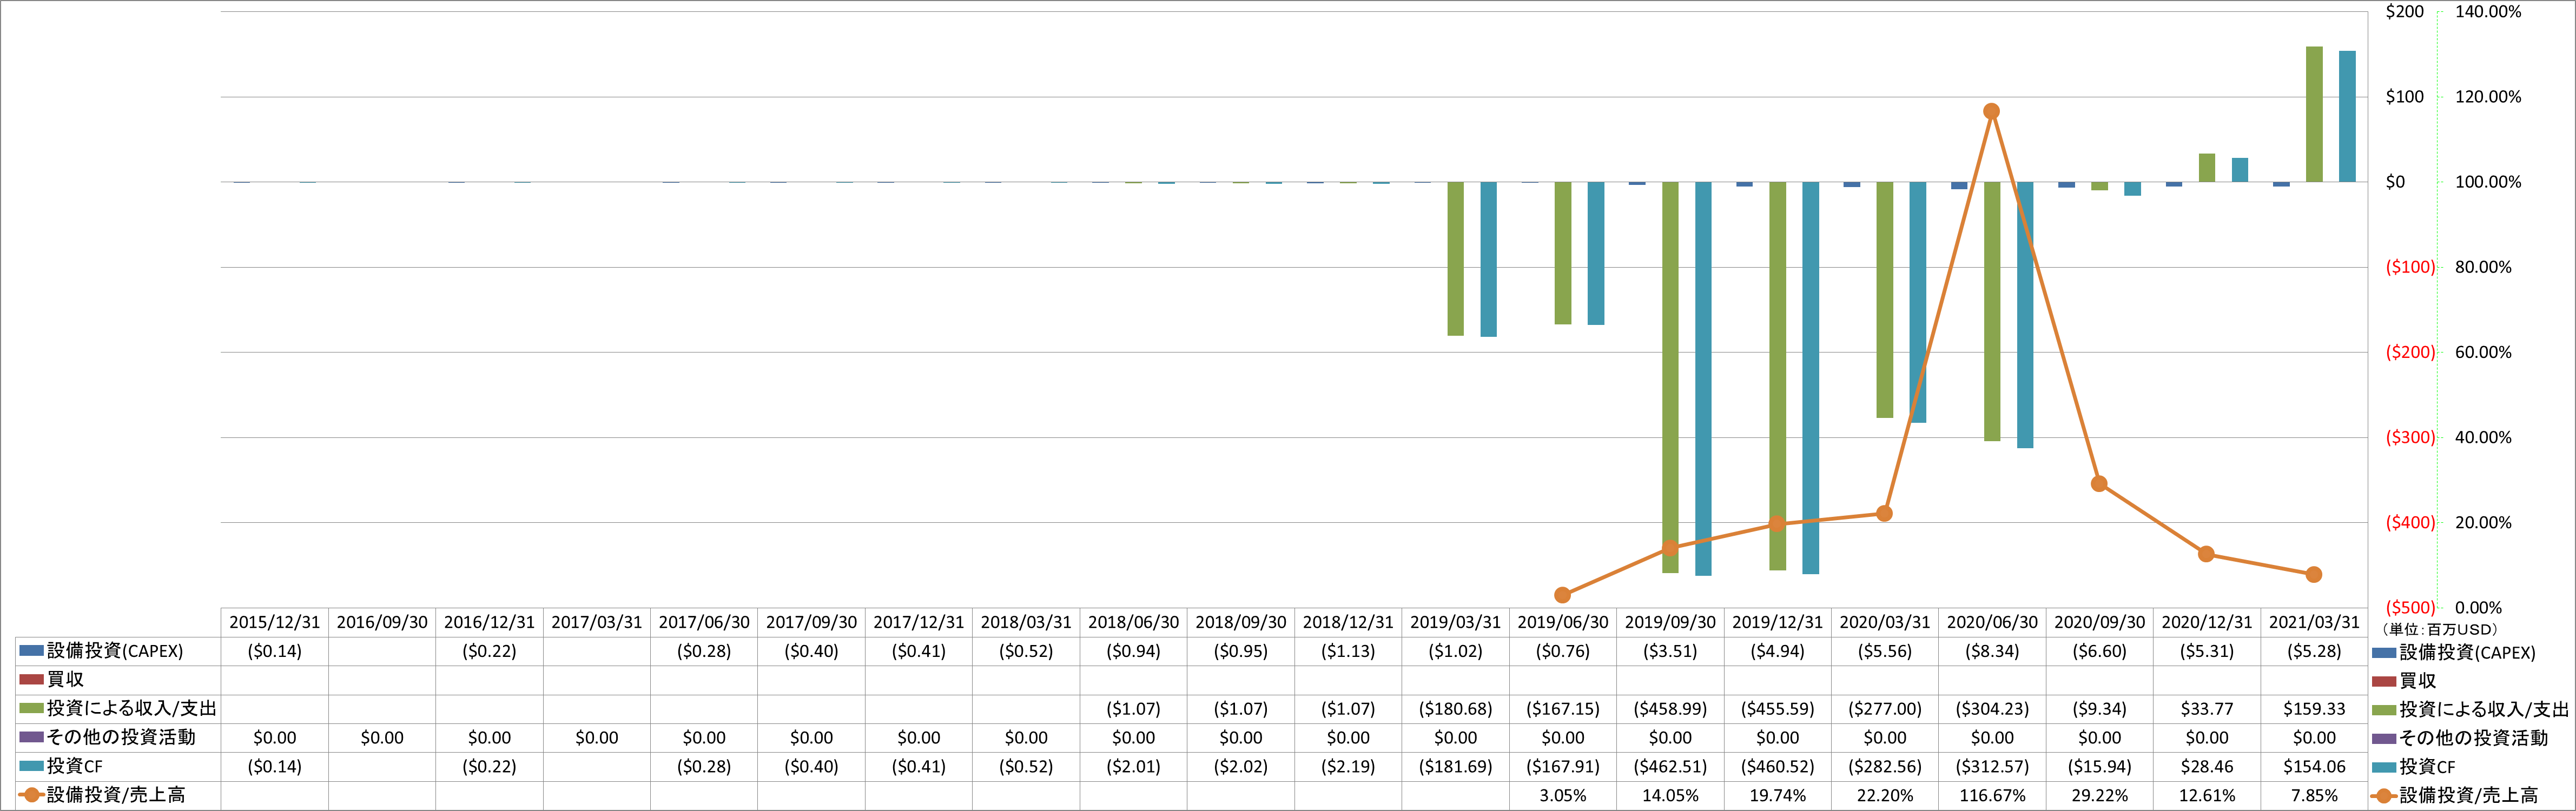Image resolution: width=2576 pixels, height=811 pixels.
Task: Click the 0.00% secondary axis label
Action: [2478, 608]
